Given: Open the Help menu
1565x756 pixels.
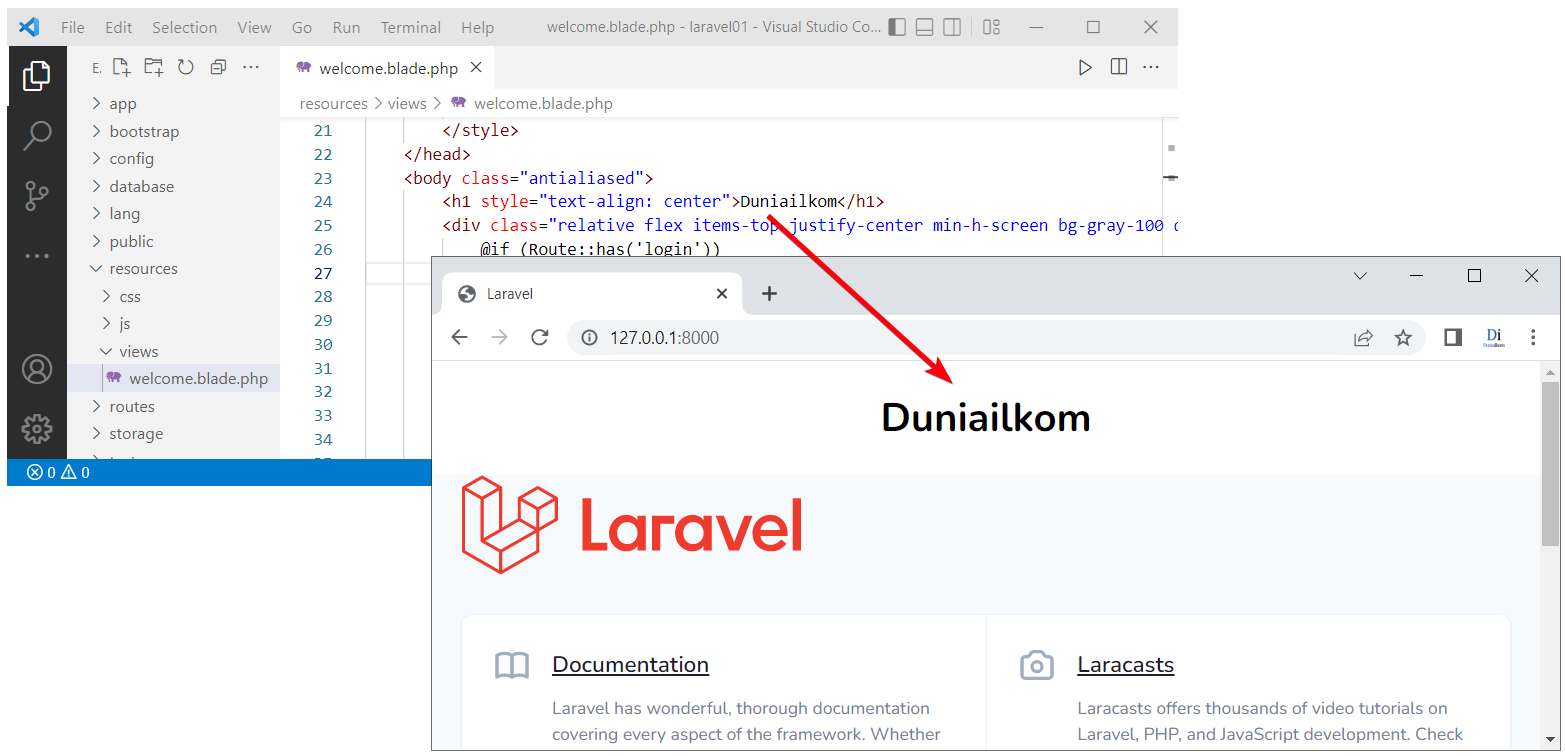Looking at the screenshot, I should [478, 27].
